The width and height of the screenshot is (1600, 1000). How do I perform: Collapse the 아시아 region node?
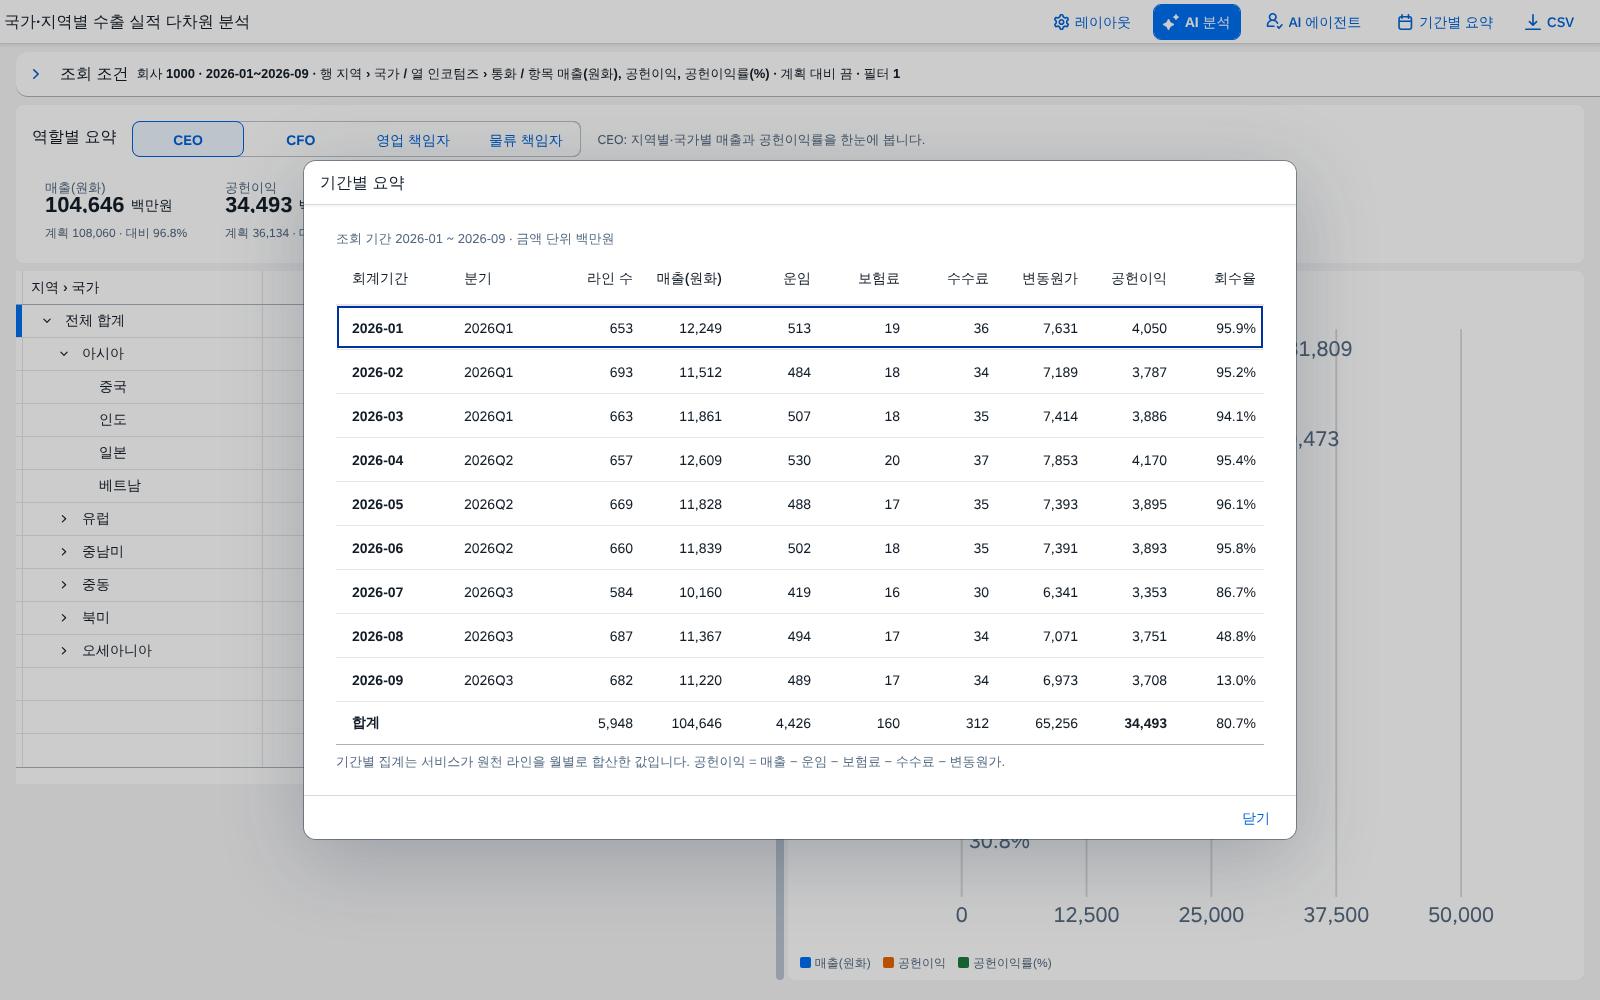[x=64, y=354]
